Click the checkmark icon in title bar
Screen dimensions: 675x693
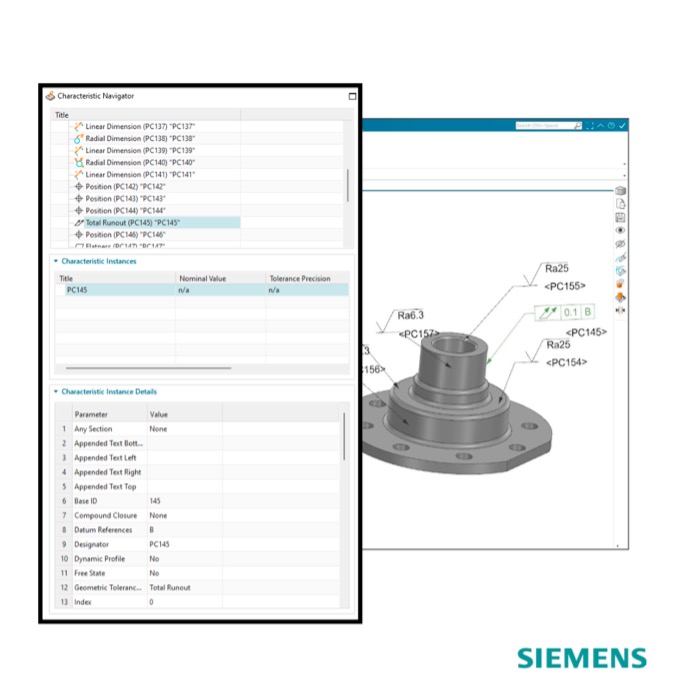point(622,126)
